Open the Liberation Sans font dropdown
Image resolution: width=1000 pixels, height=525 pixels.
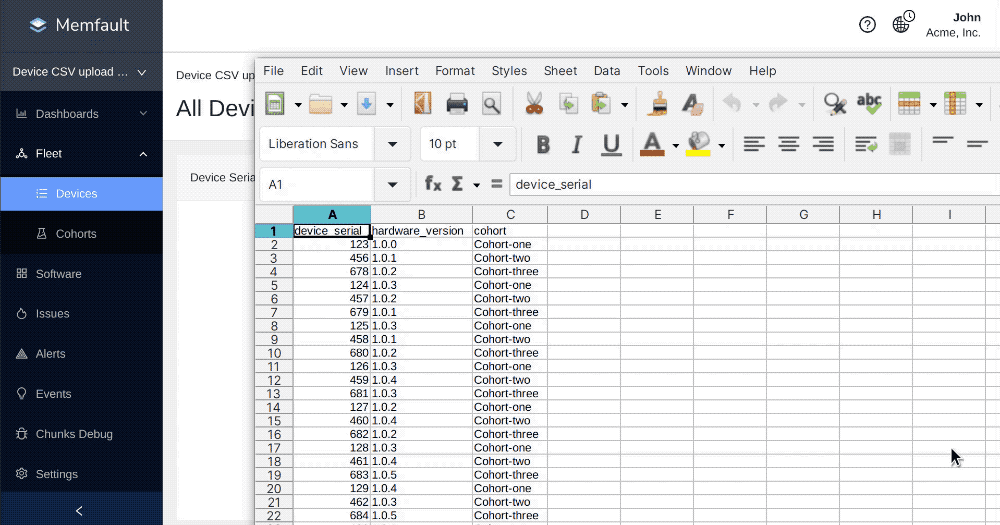click(x=392, y=144)
